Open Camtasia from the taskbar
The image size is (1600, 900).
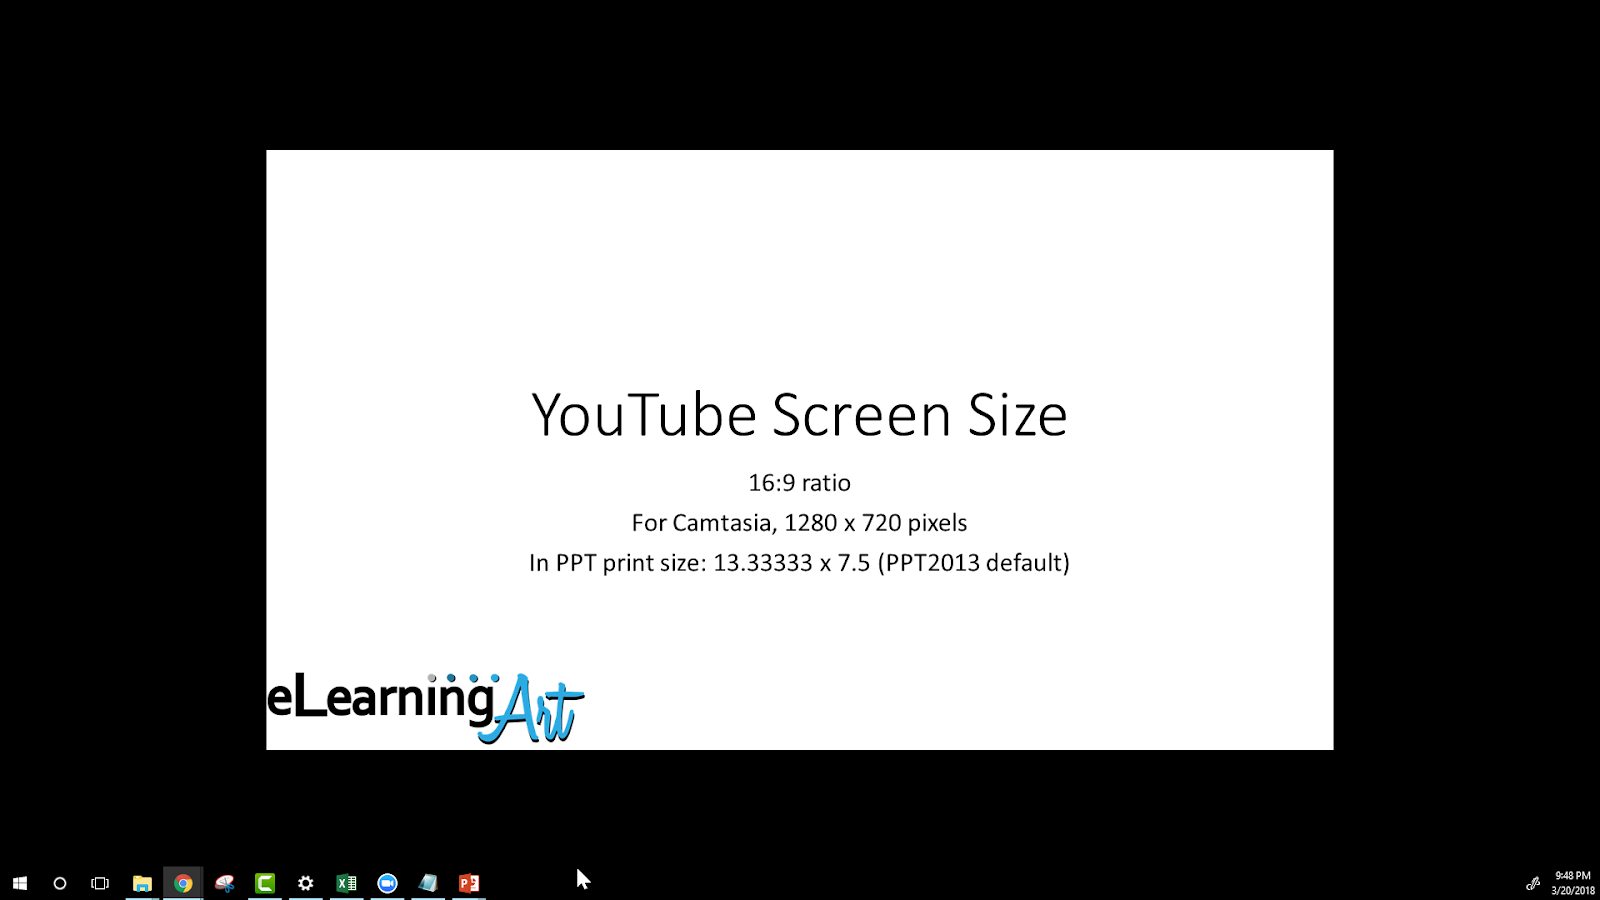265,883
